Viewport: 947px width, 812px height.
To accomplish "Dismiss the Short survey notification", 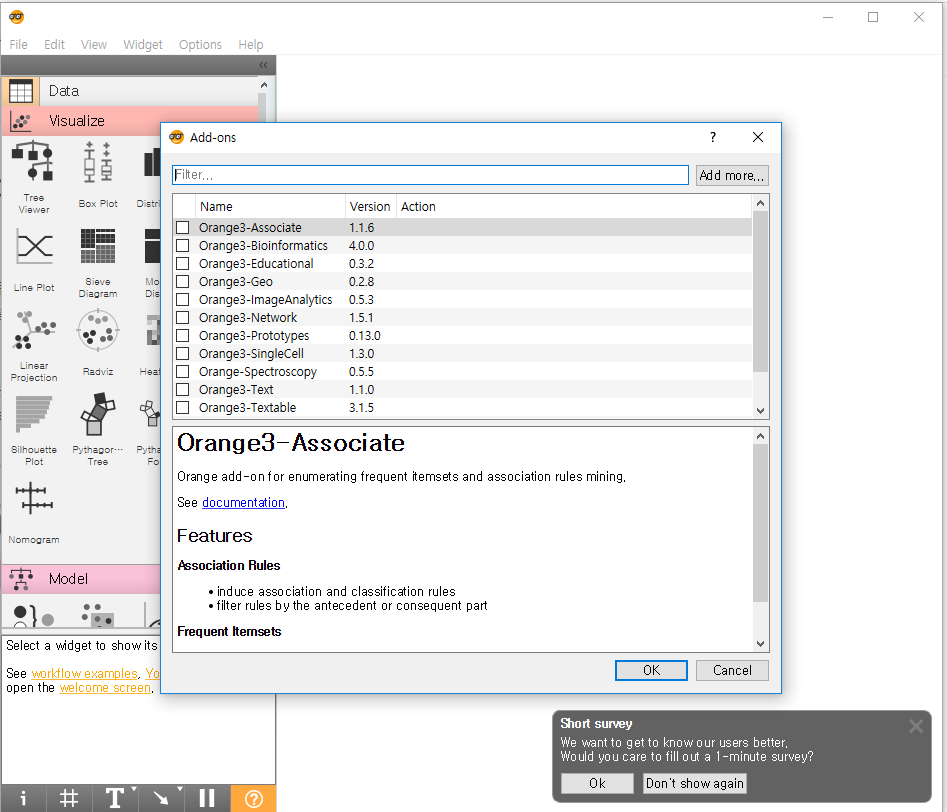I will click(916, 726).
